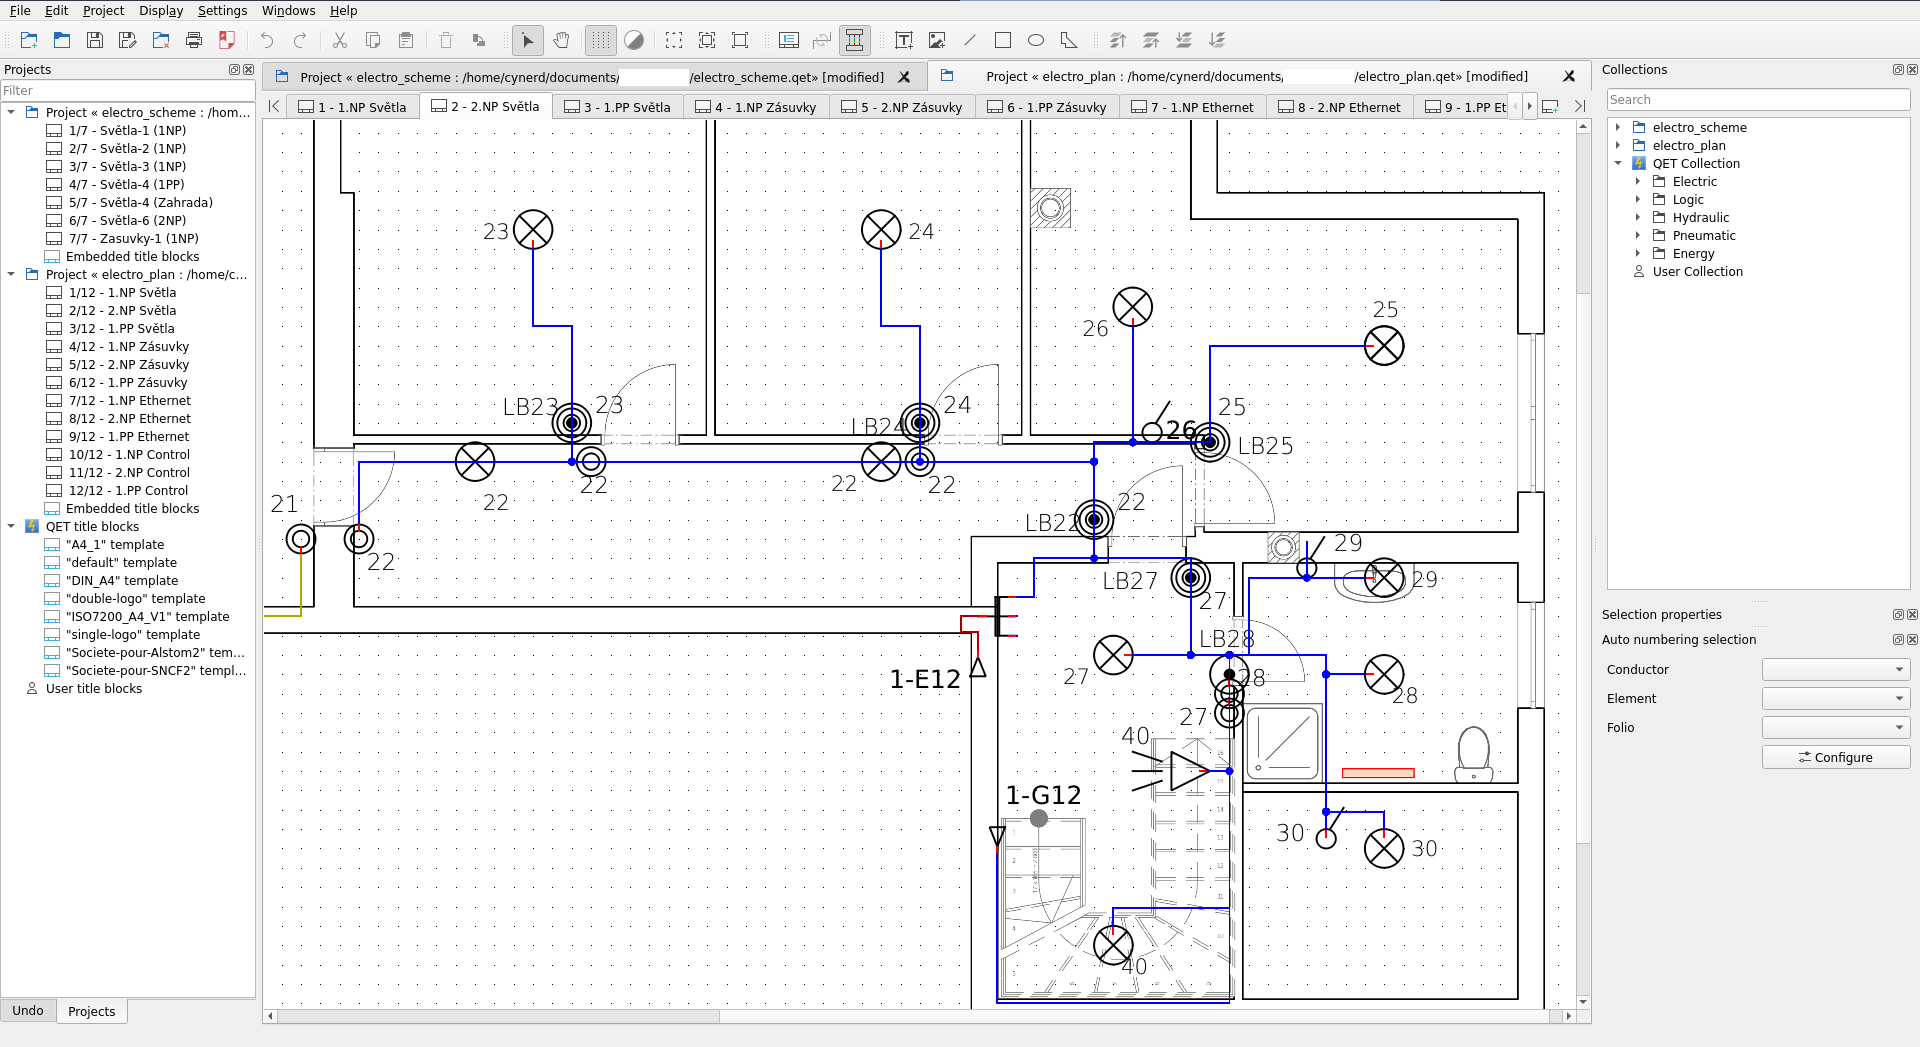Select the ellipse drawing tool
The height and width of the screenshot is (1047, 1920).
1036,40
